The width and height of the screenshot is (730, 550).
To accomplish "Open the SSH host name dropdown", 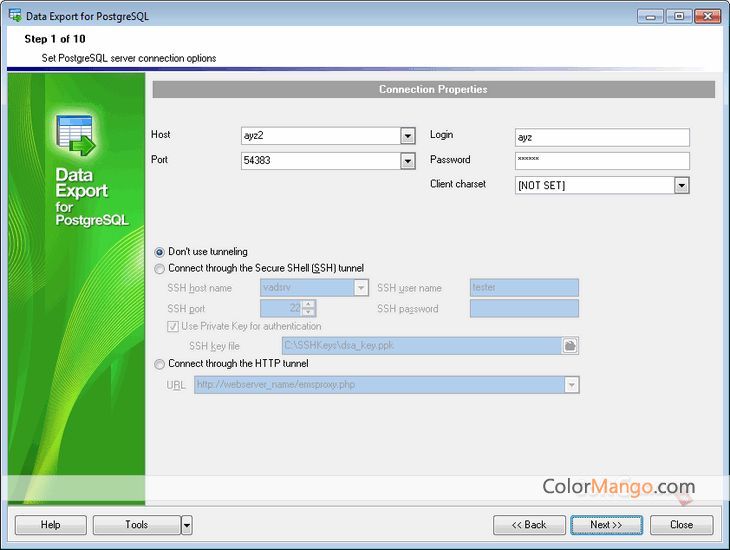I will tap(361, 288).
